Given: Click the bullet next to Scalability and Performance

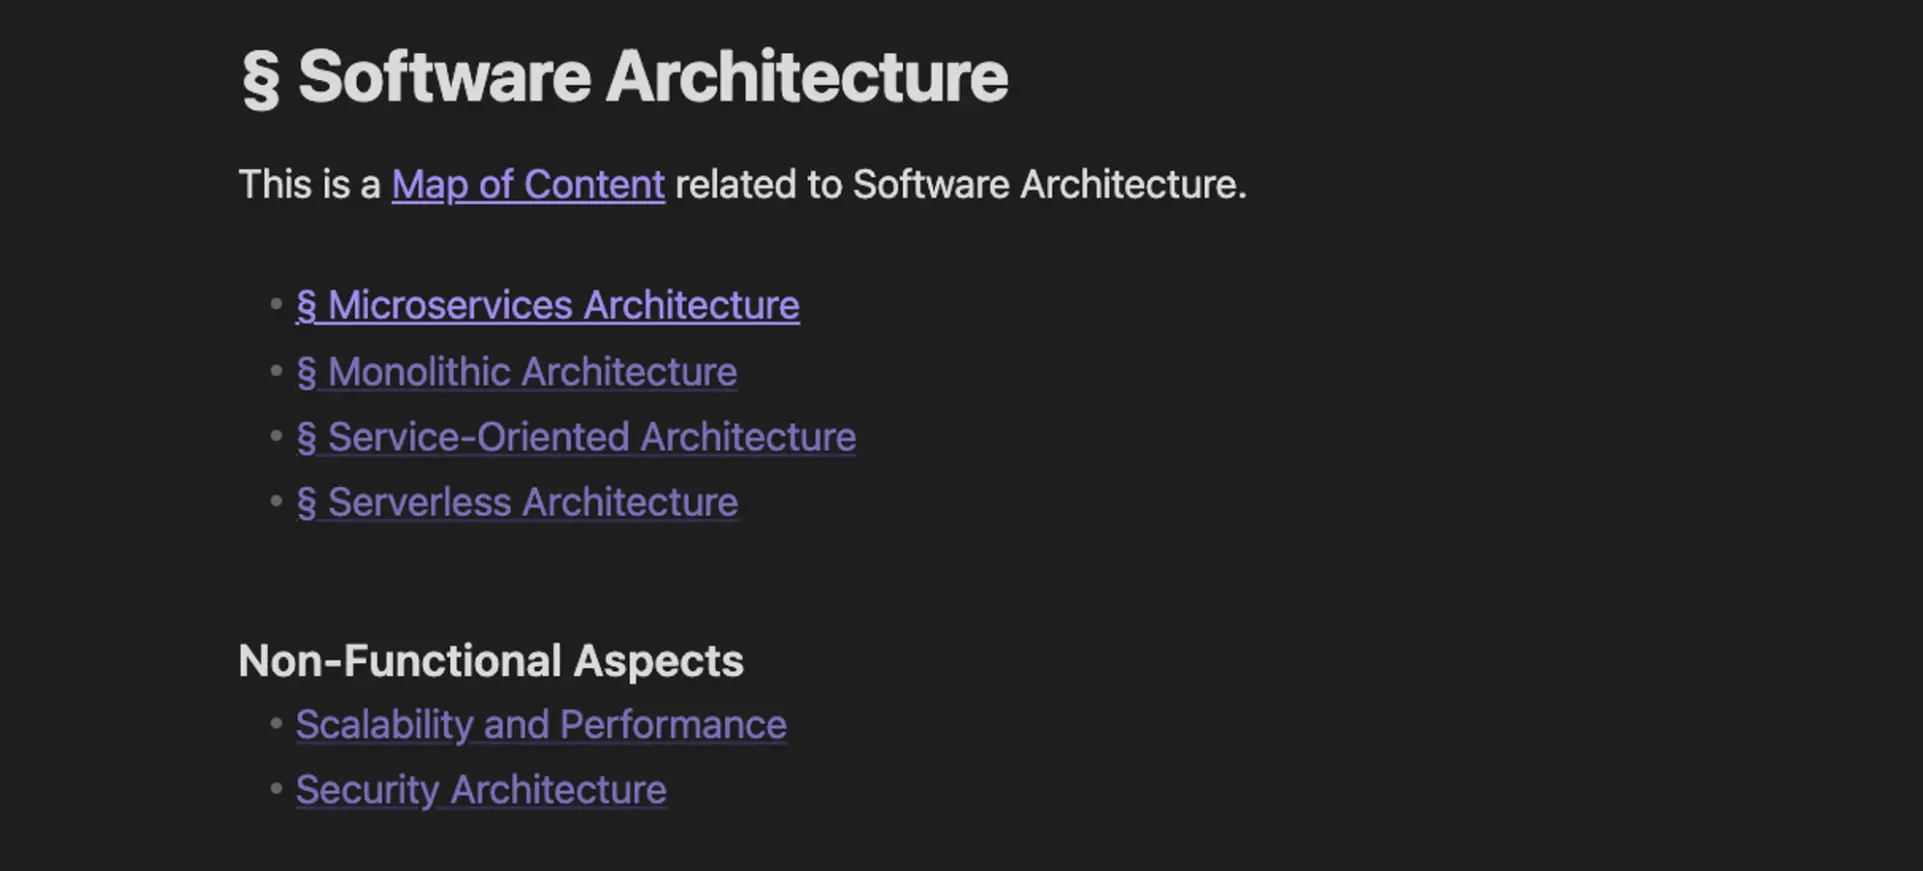Looking at the screenshot, I should tap(277, 724).
